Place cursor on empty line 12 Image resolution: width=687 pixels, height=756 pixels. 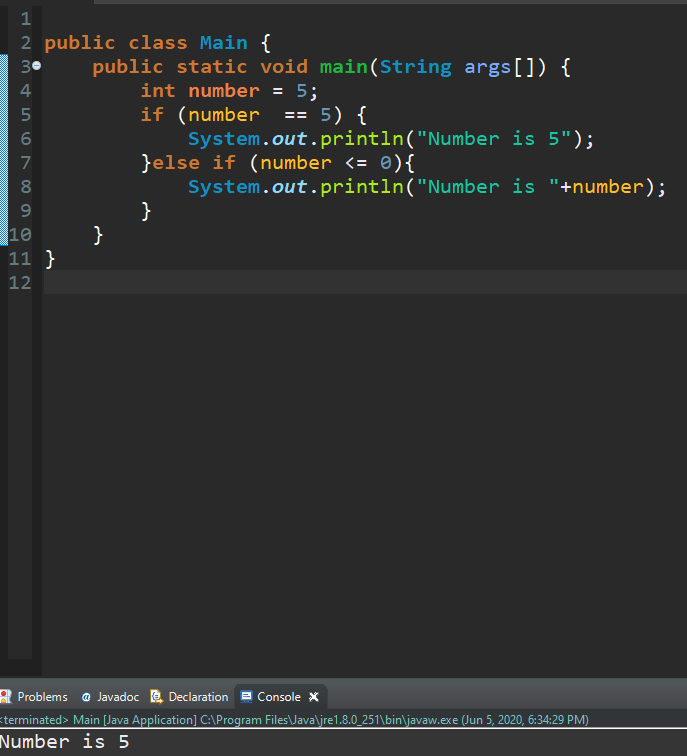(x=300, y=283)
